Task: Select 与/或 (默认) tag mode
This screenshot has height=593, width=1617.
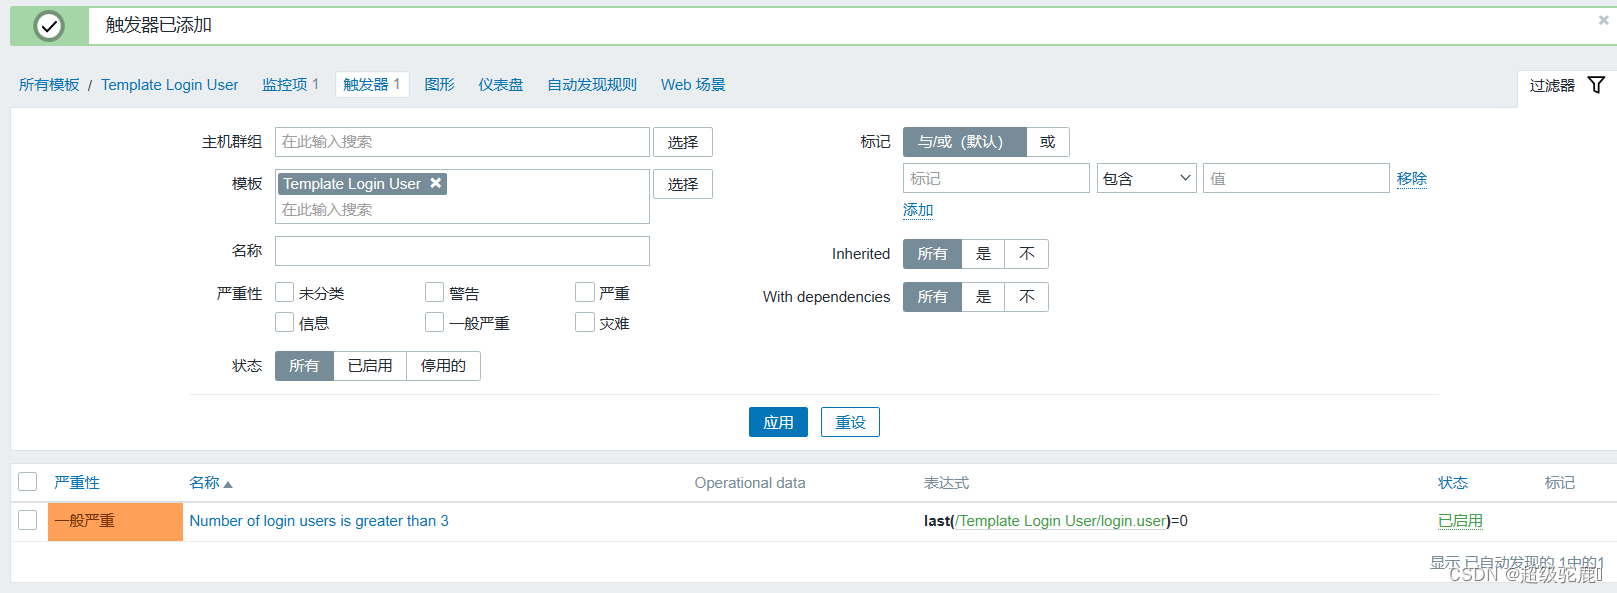Action: (x=964, y=142)
